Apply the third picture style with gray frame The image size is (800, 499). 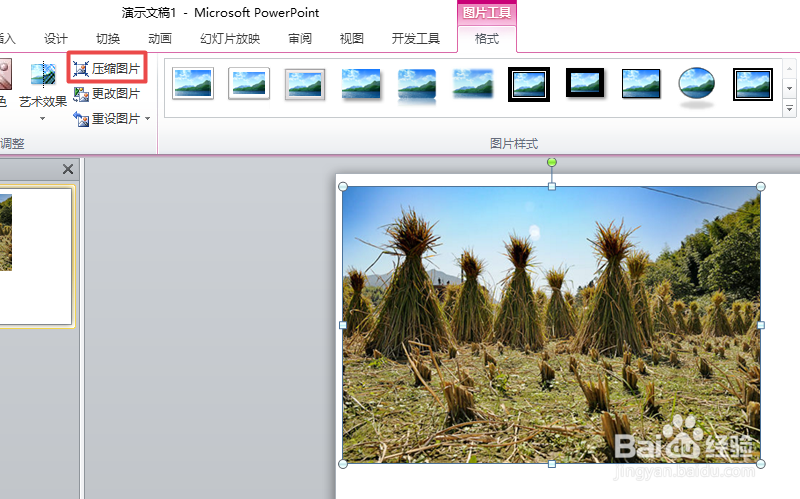coord(305,84)
